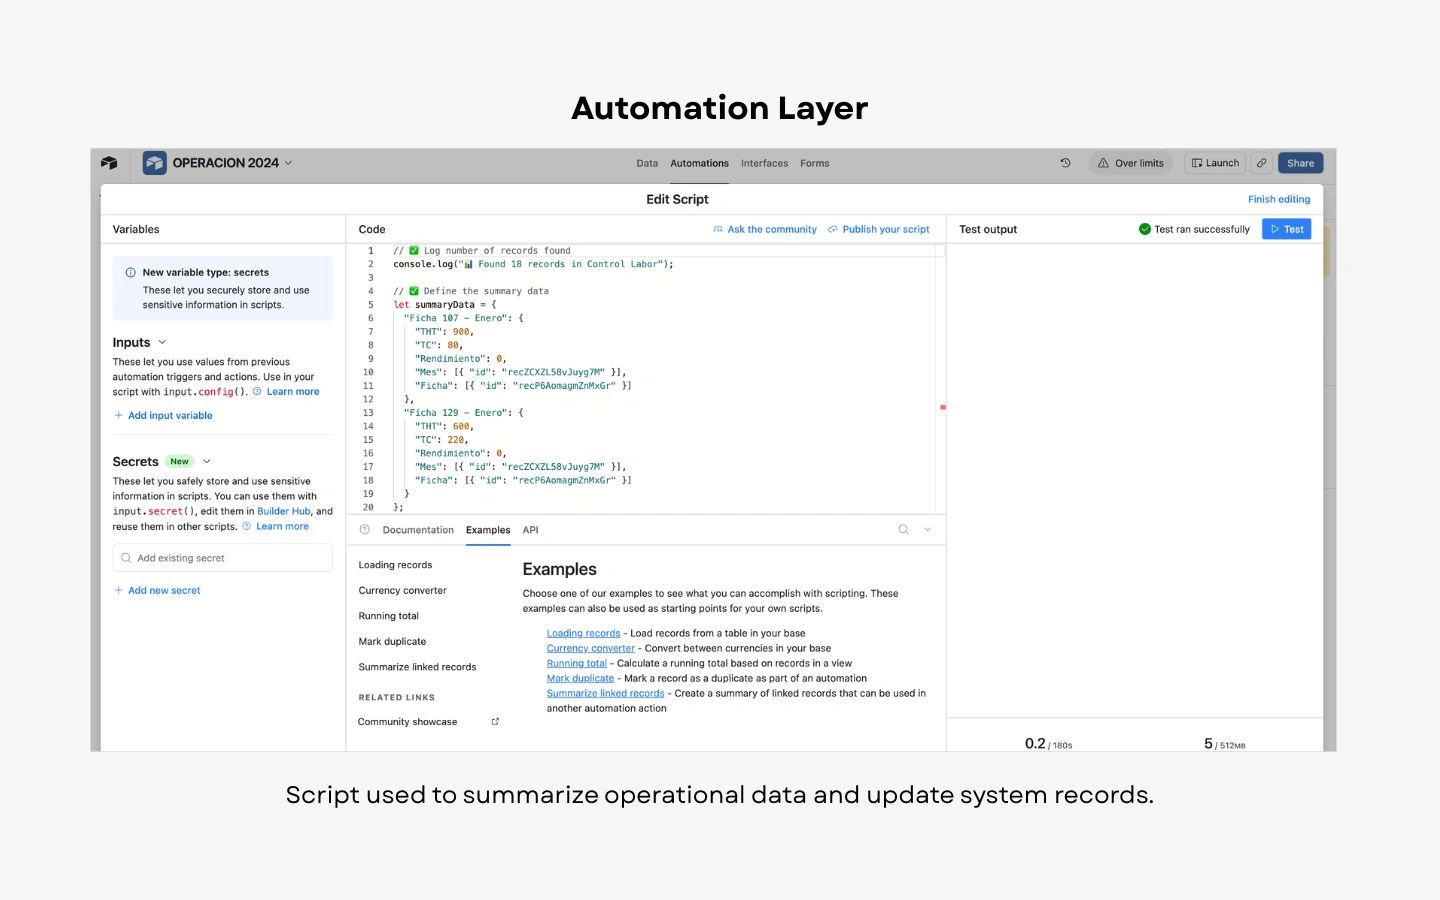Select Summarize linked records in the examples sidebar

(x=417, y=667)
